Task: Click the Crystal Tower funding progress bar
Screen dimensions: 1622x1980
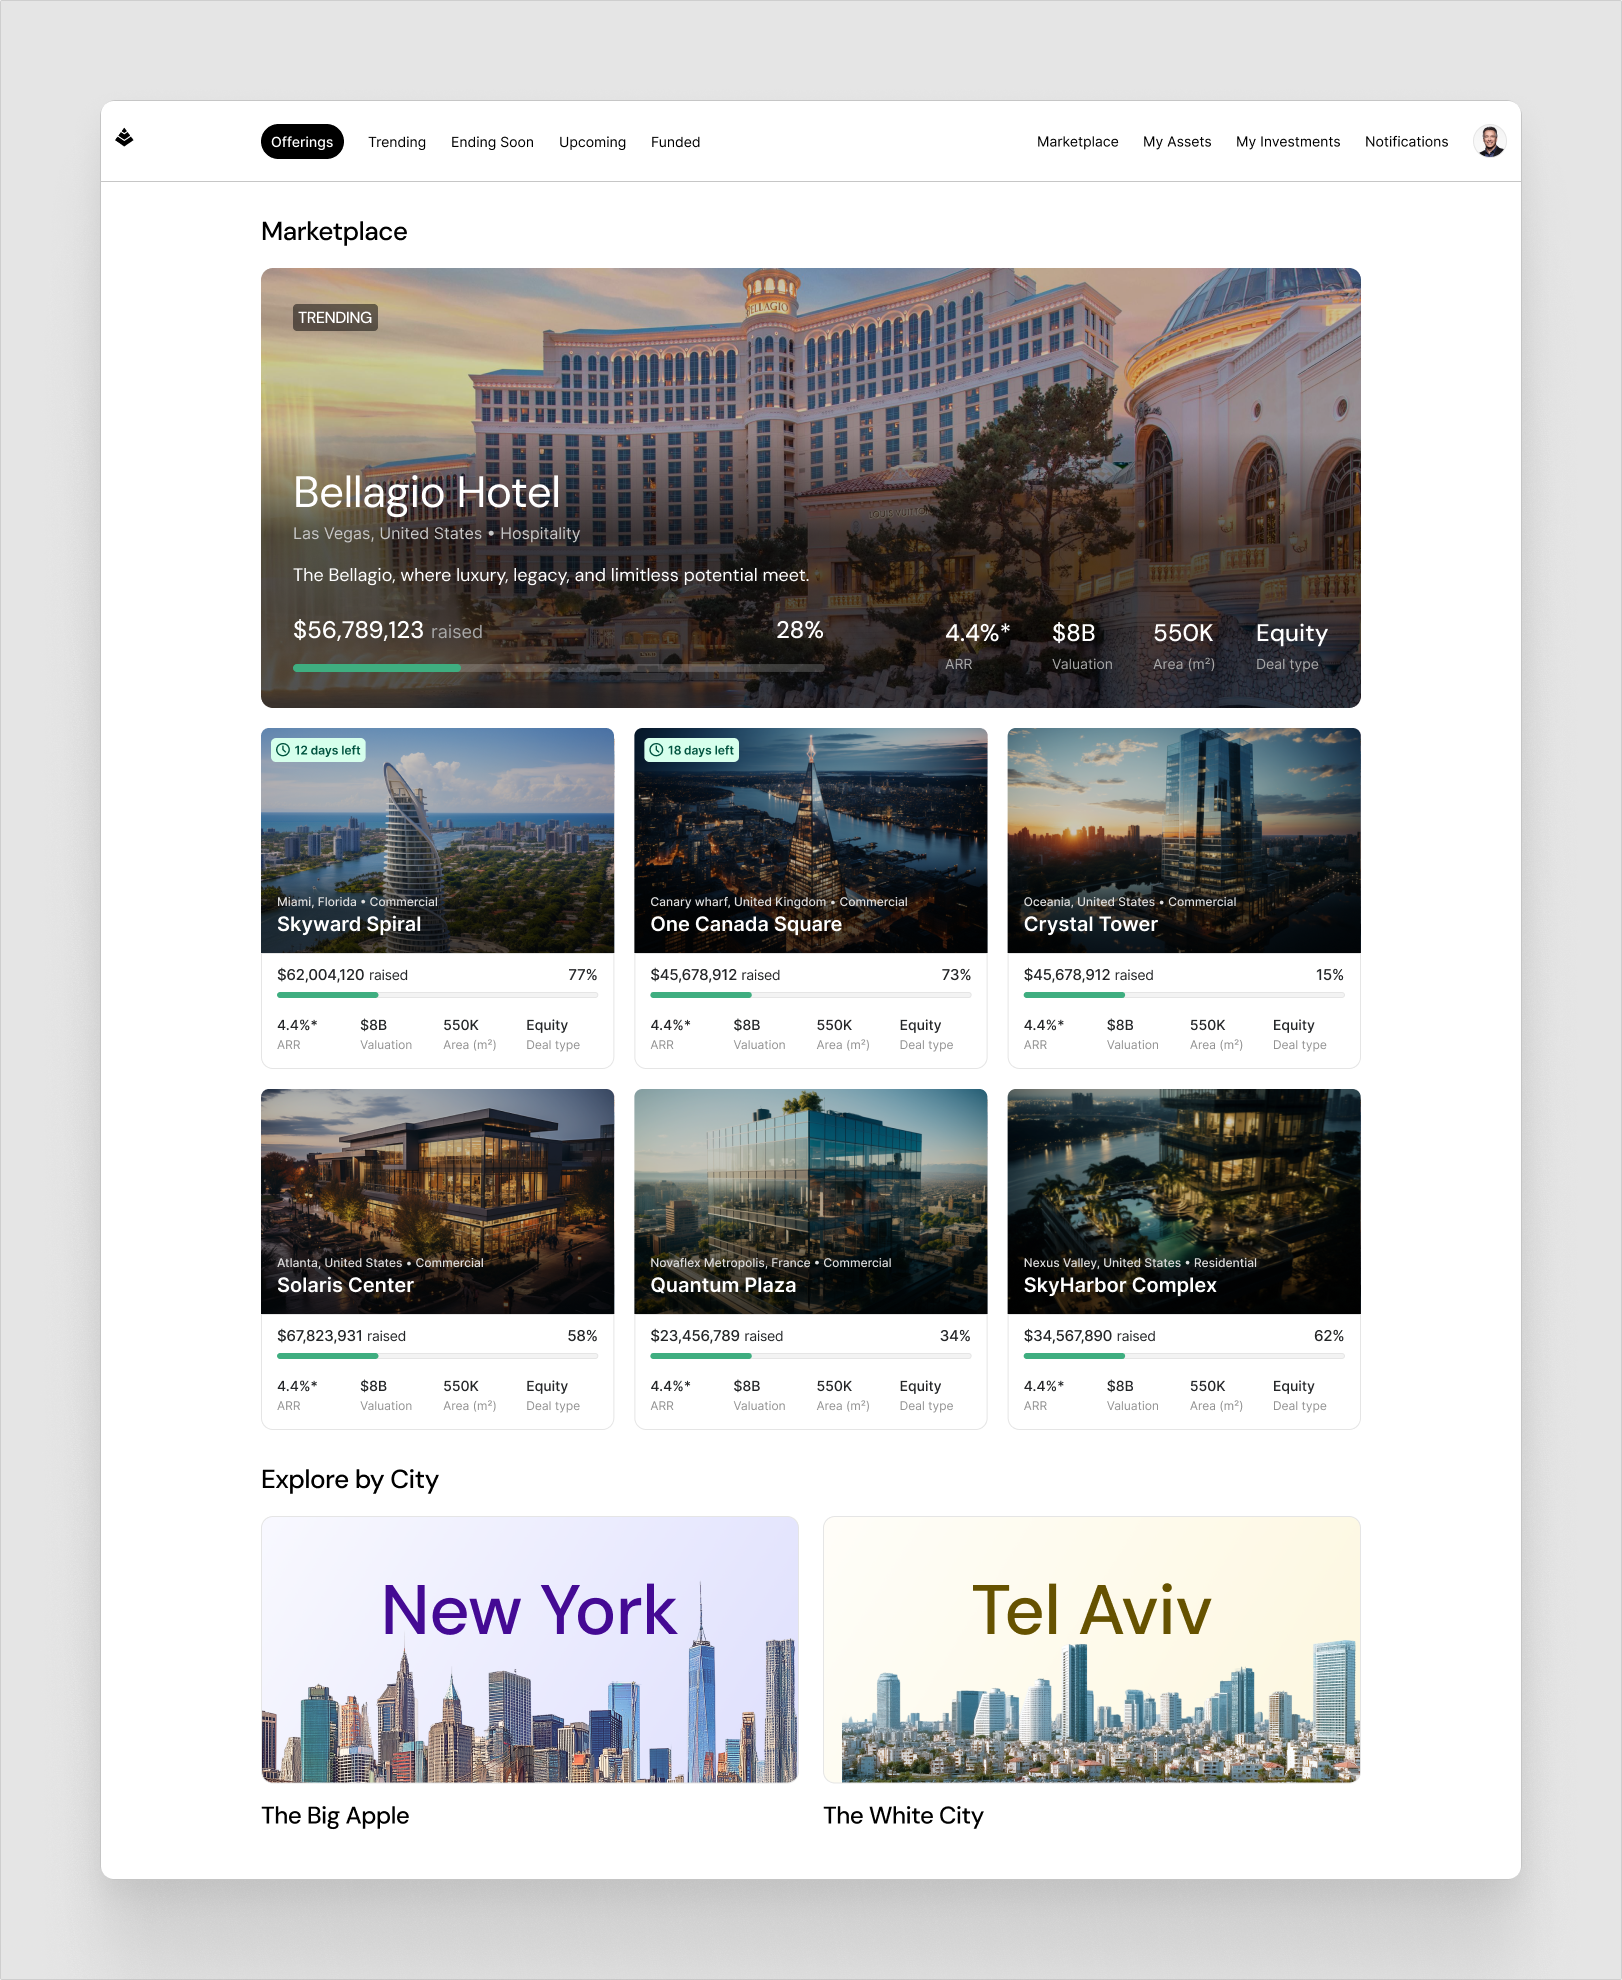Action: click(x=1184, y=995)
